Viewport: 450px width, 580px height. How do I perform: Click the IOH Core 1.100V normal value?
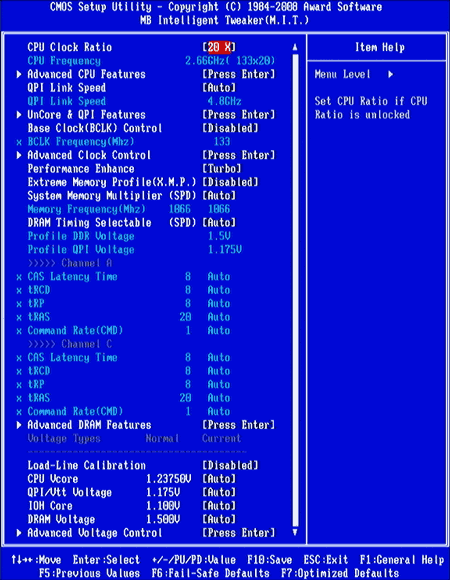point(163,506)
